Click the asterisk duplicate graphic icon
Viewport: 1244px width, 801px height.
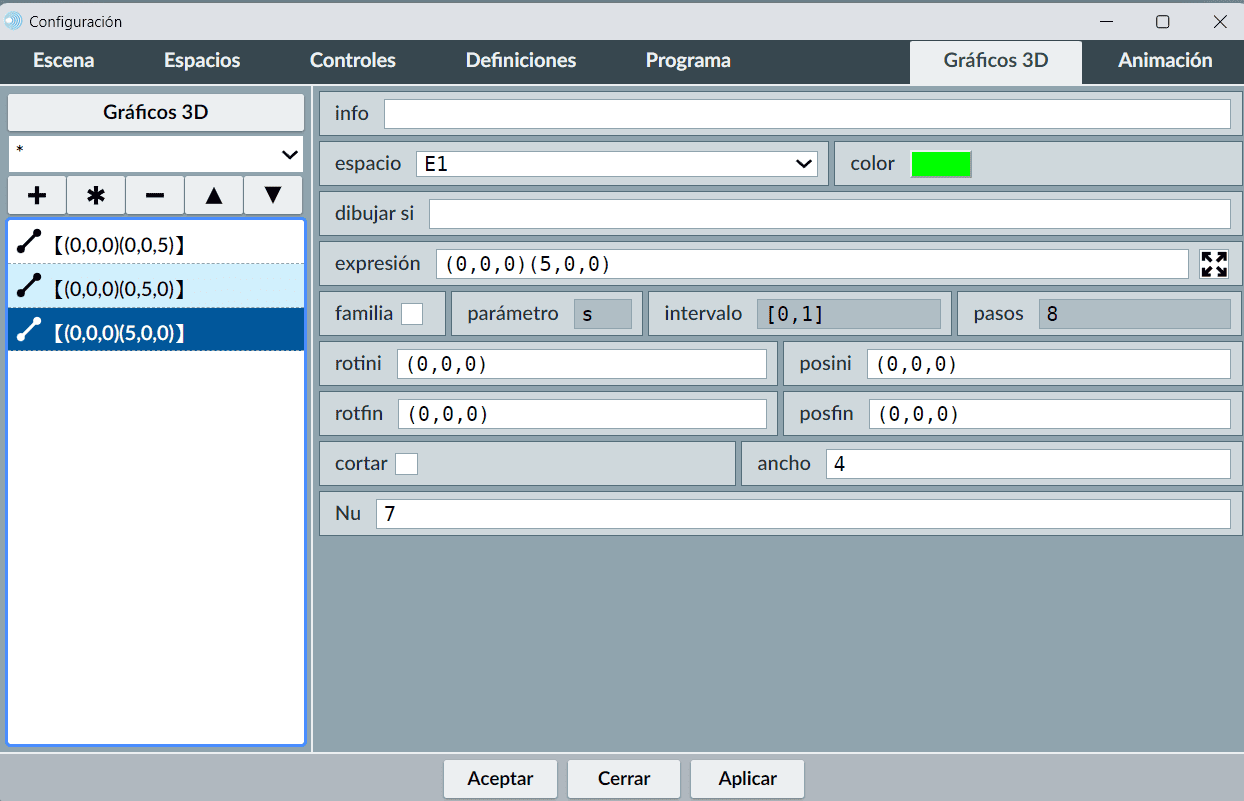(x=96, y=195)
